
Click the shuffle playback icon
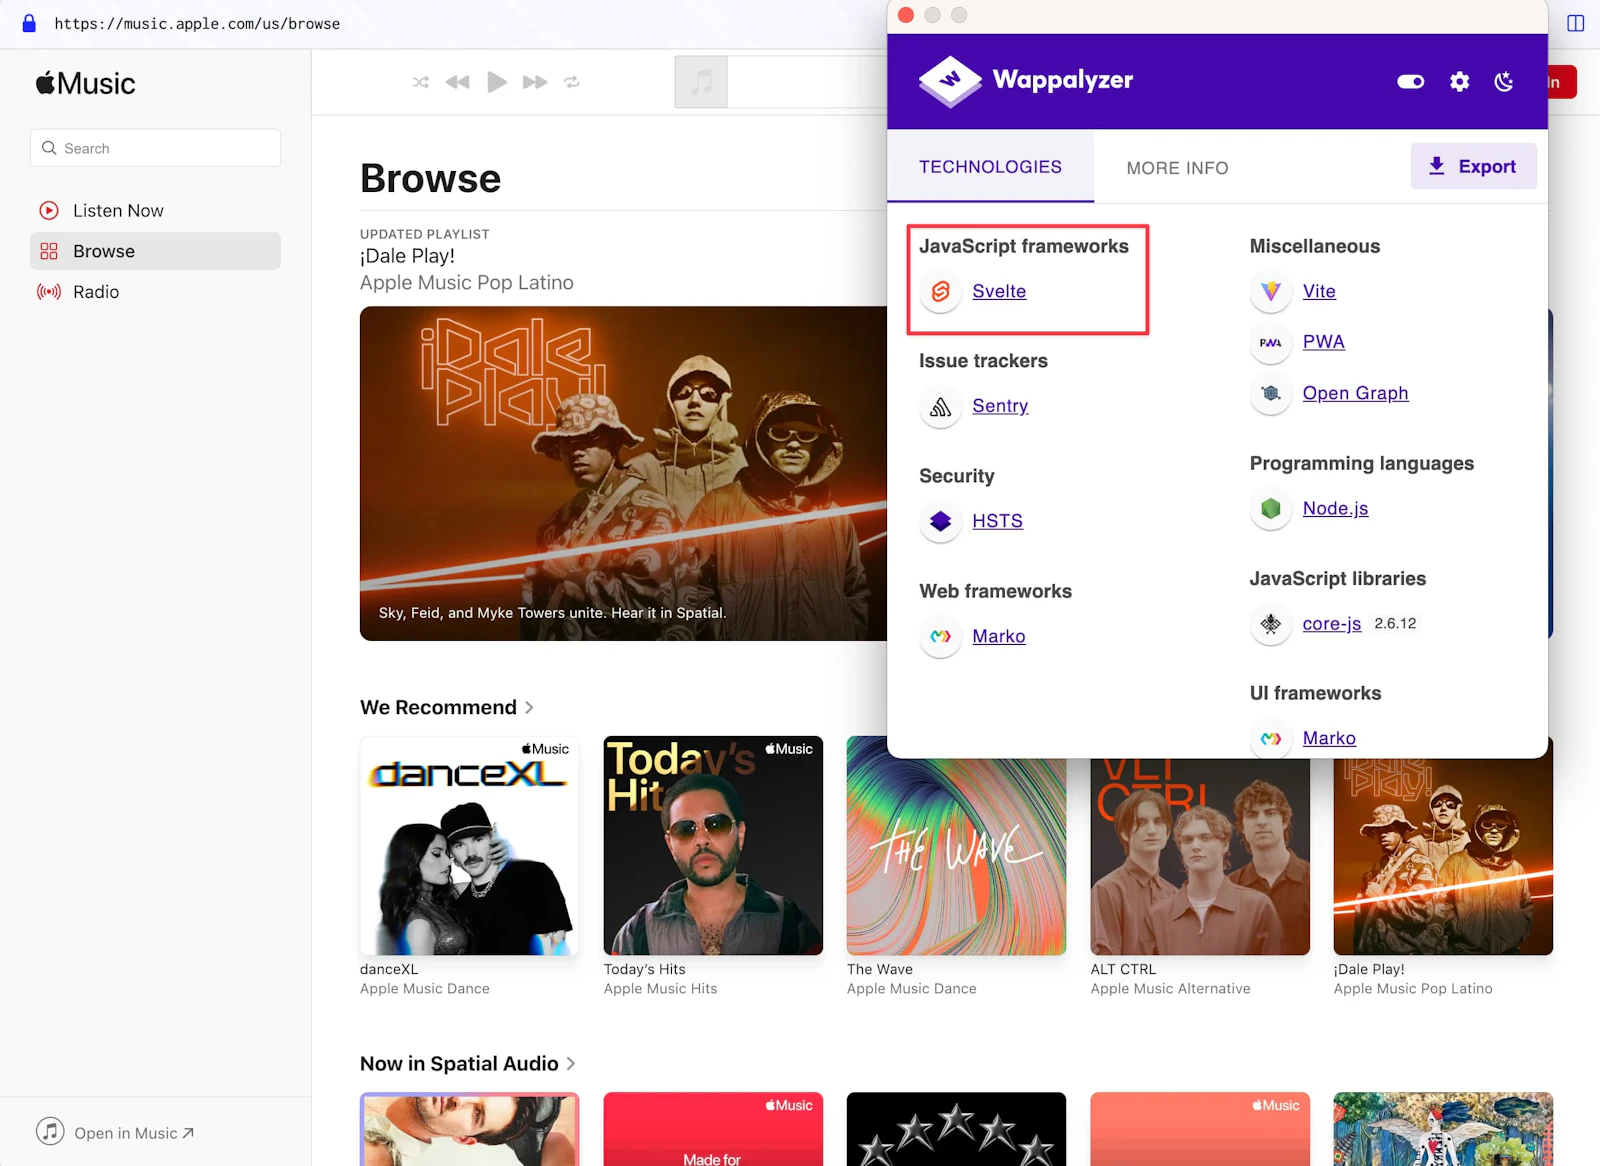[x=420, y=82]
